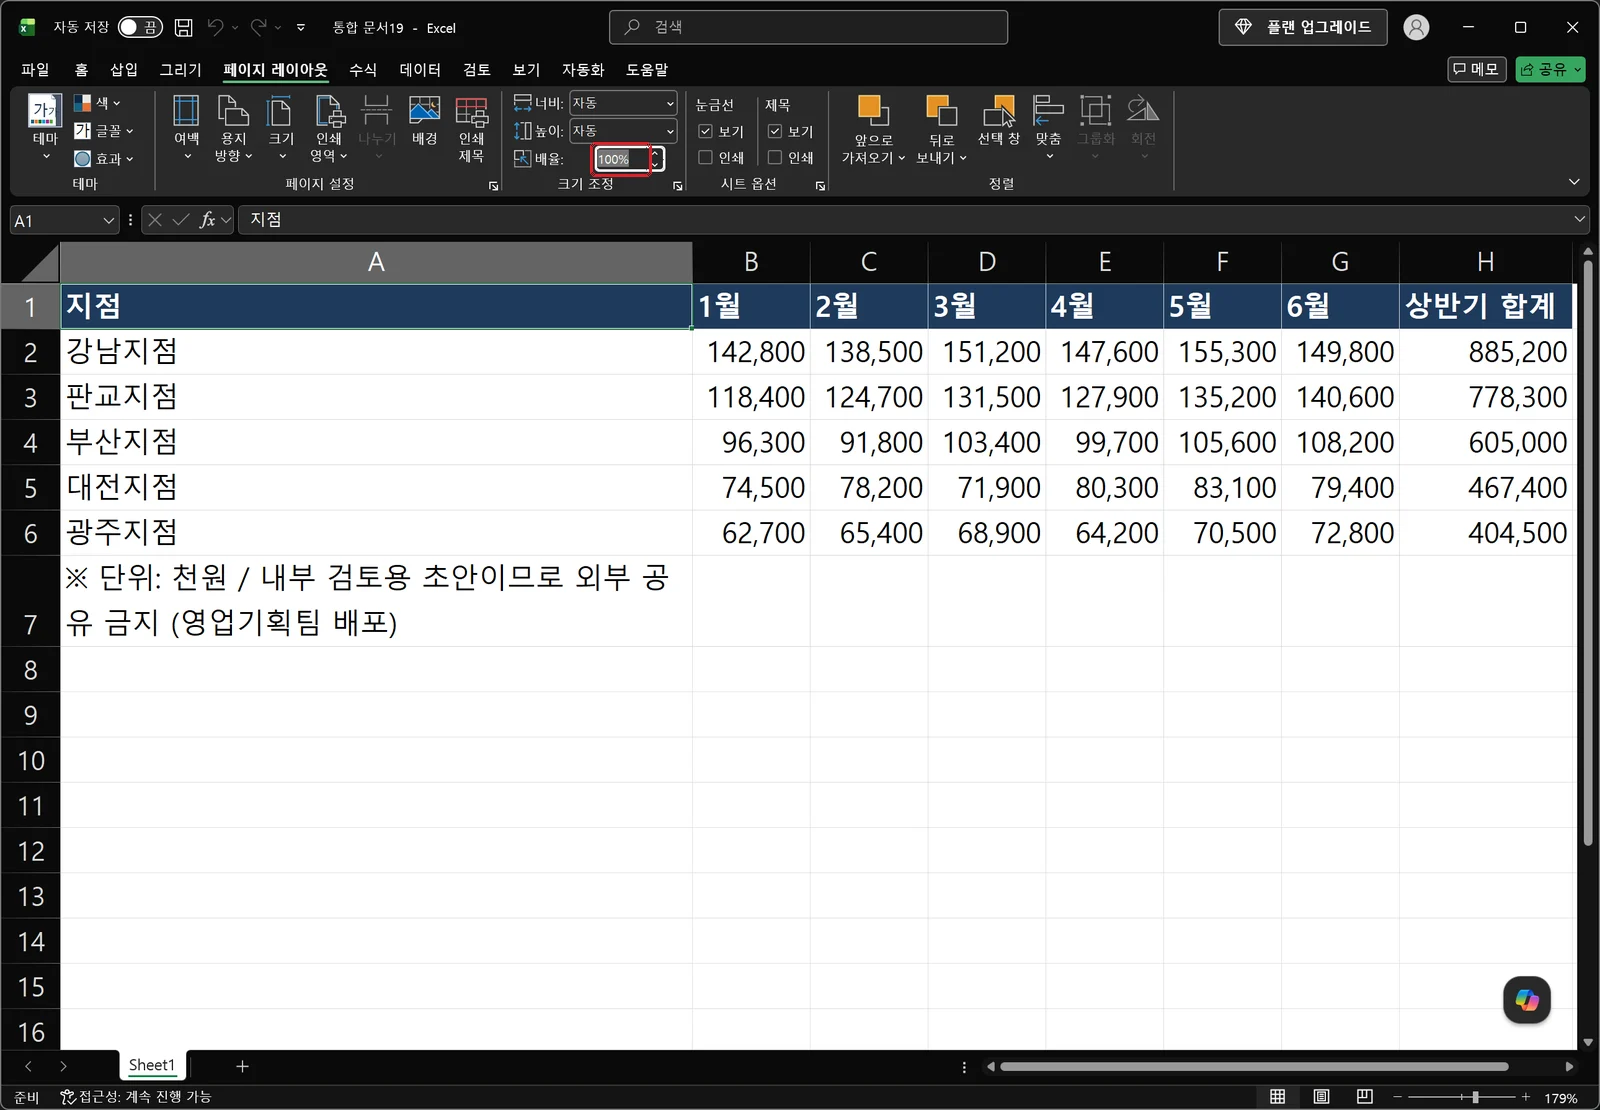Image resolution: width=1600 pixels, height=1110 pixels.
Task: Open Sheet Options (시트 옵션) dialog launcher
Action: pyautogui.click(x=820, y=186)
